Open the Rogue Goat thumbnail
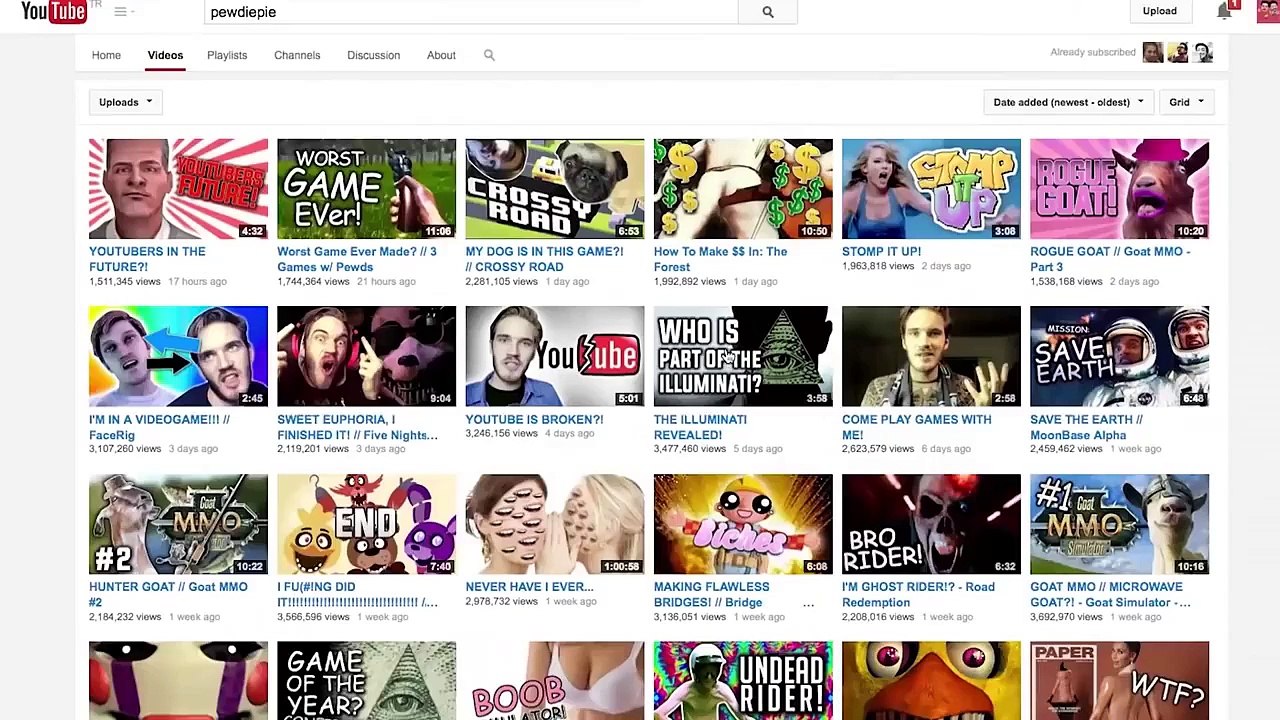The width and height of the screenshot is (1280, 720). tap(1119, 189)
